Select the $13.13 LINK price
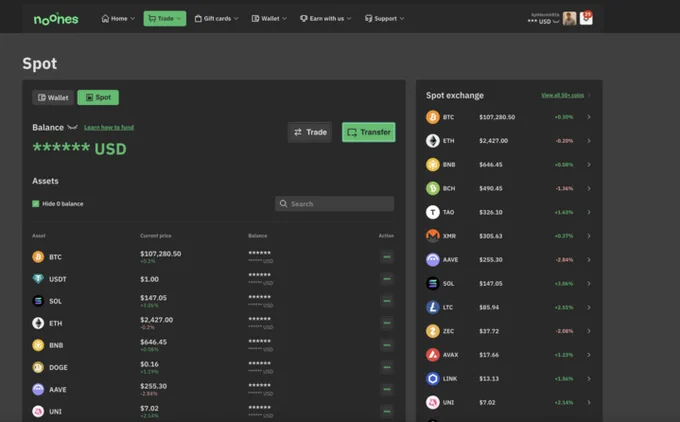 point(489,379)
